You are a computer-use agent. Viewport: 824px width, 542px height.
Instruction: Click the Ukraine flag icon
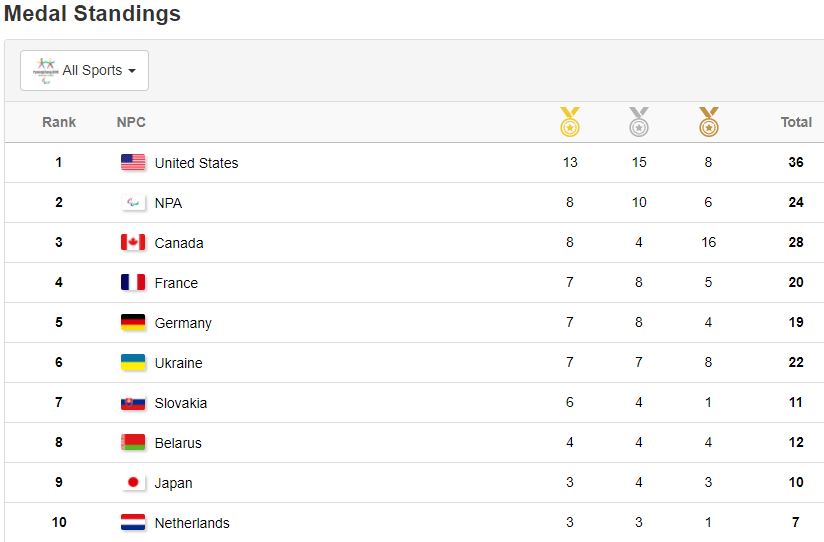[x=133, y=363]
